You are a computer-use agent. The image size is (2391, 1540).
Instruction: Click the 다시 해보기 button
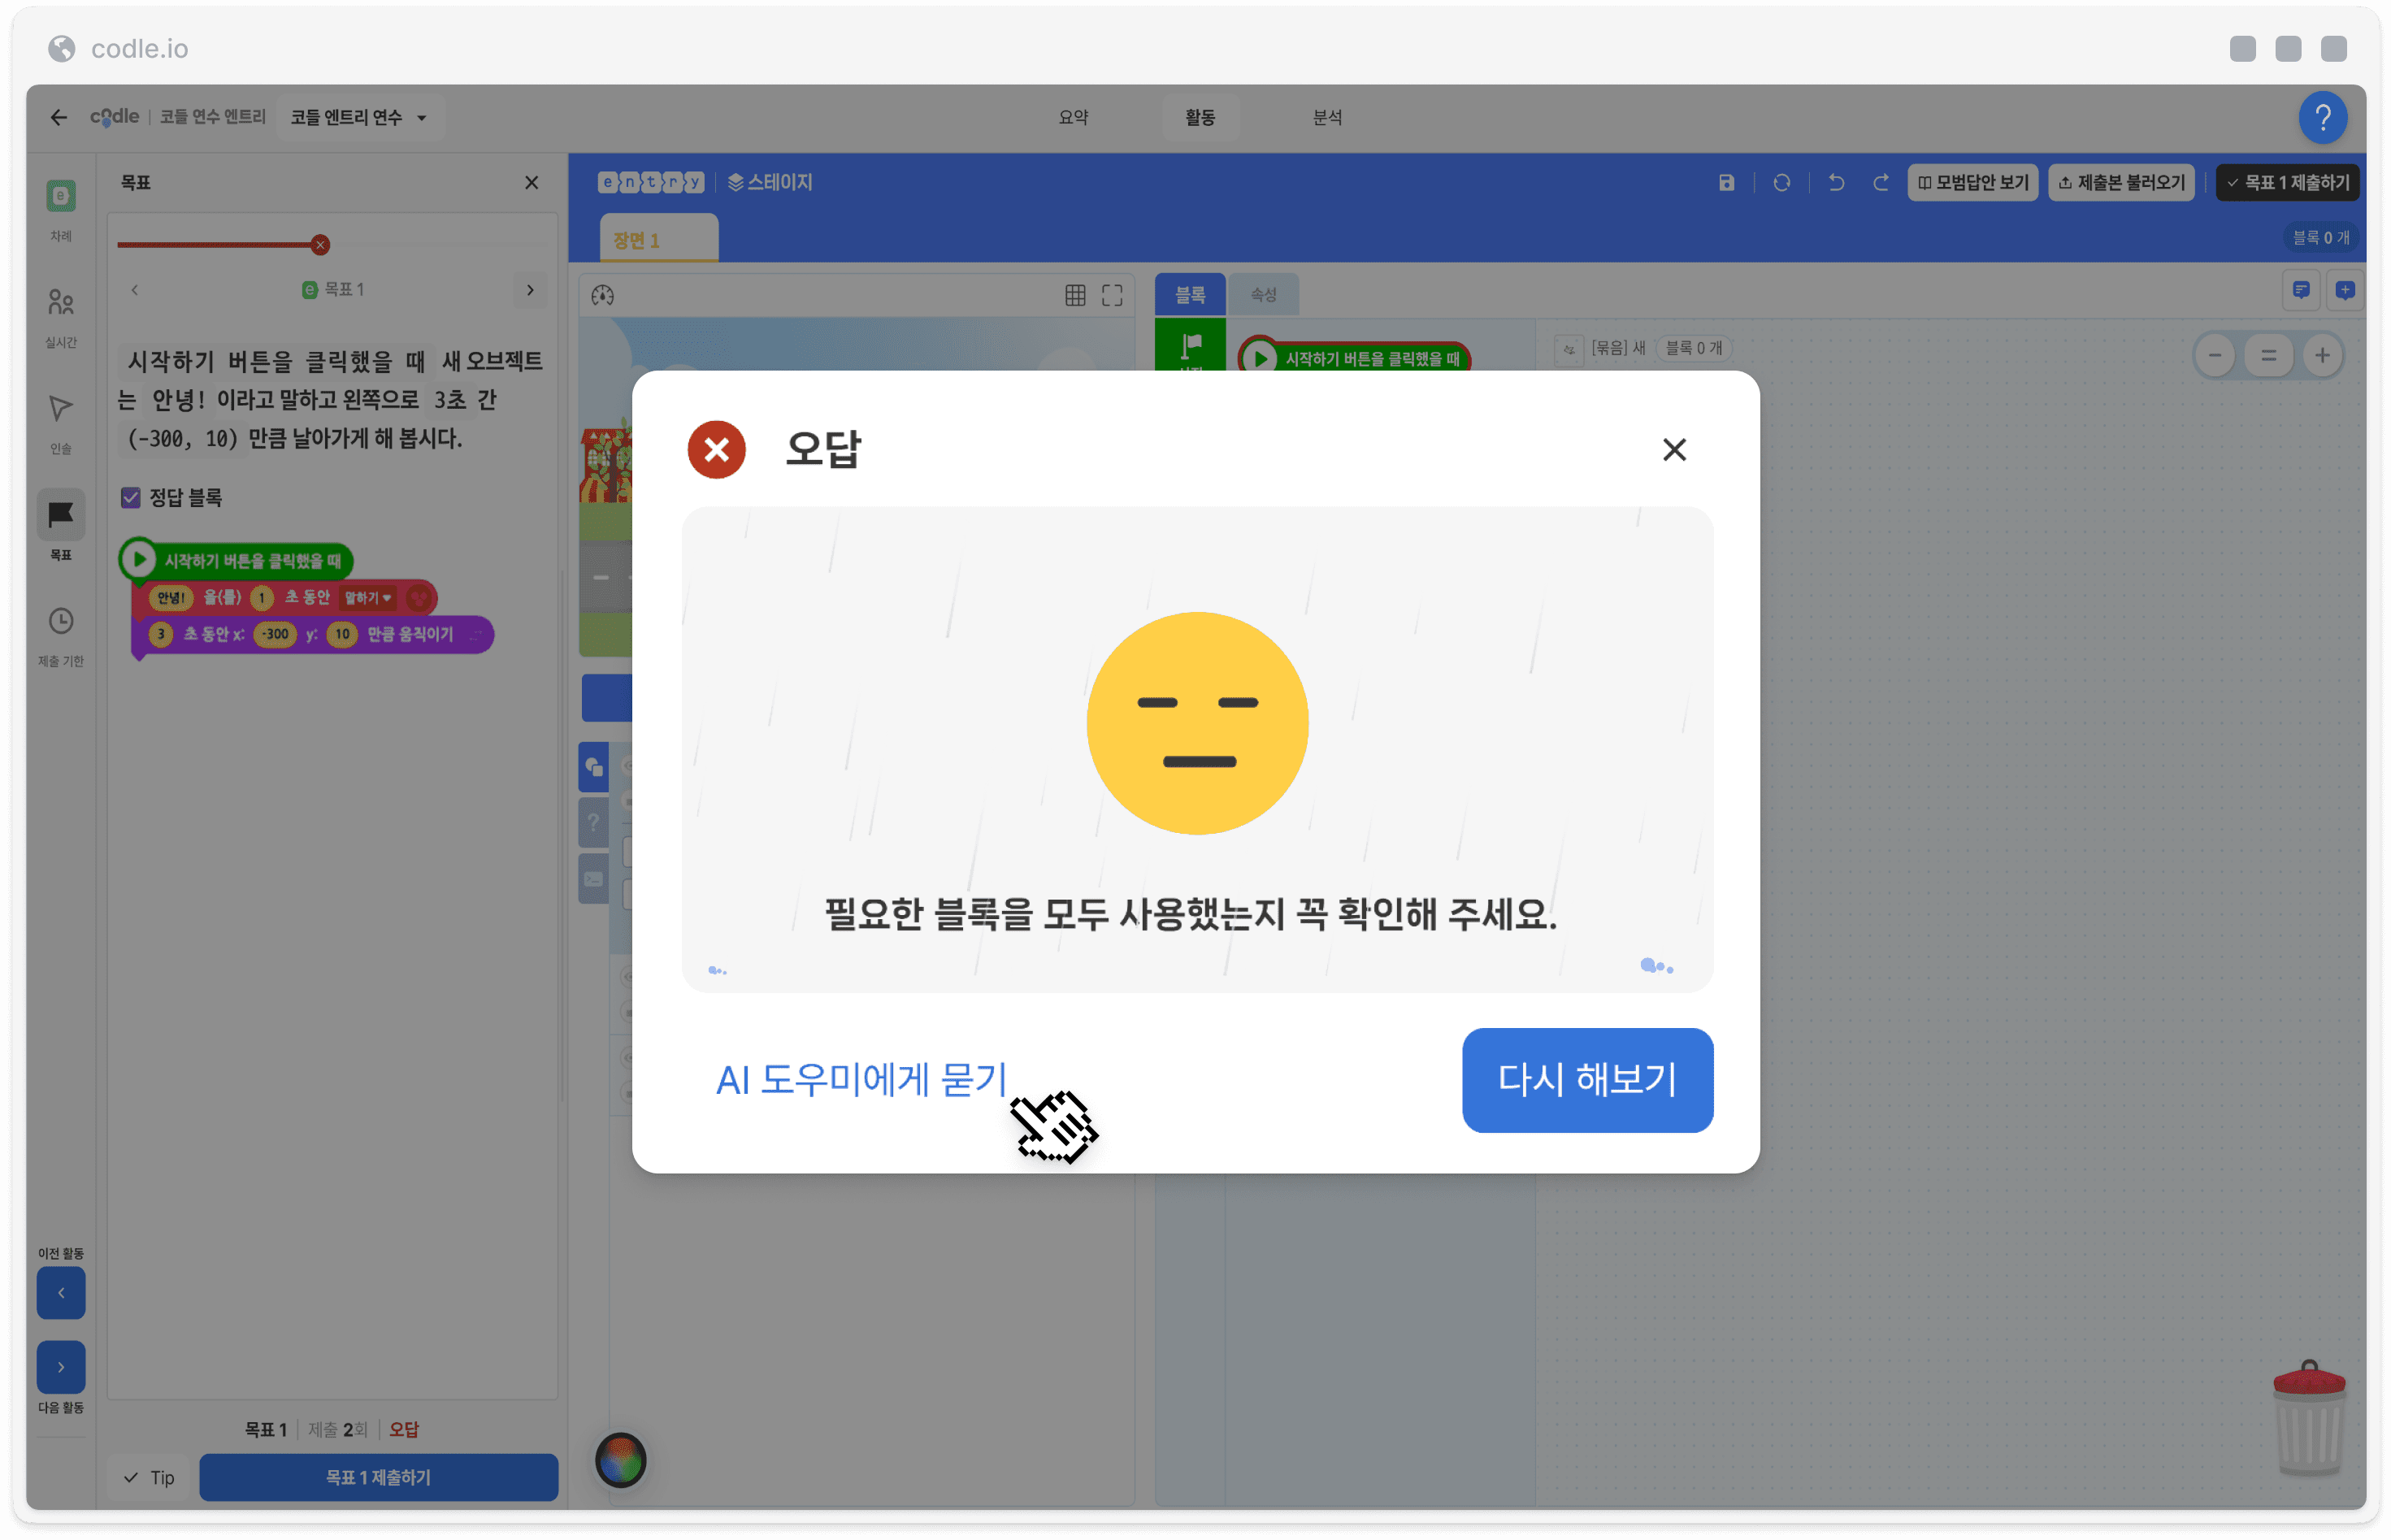coord(1586,1080)
